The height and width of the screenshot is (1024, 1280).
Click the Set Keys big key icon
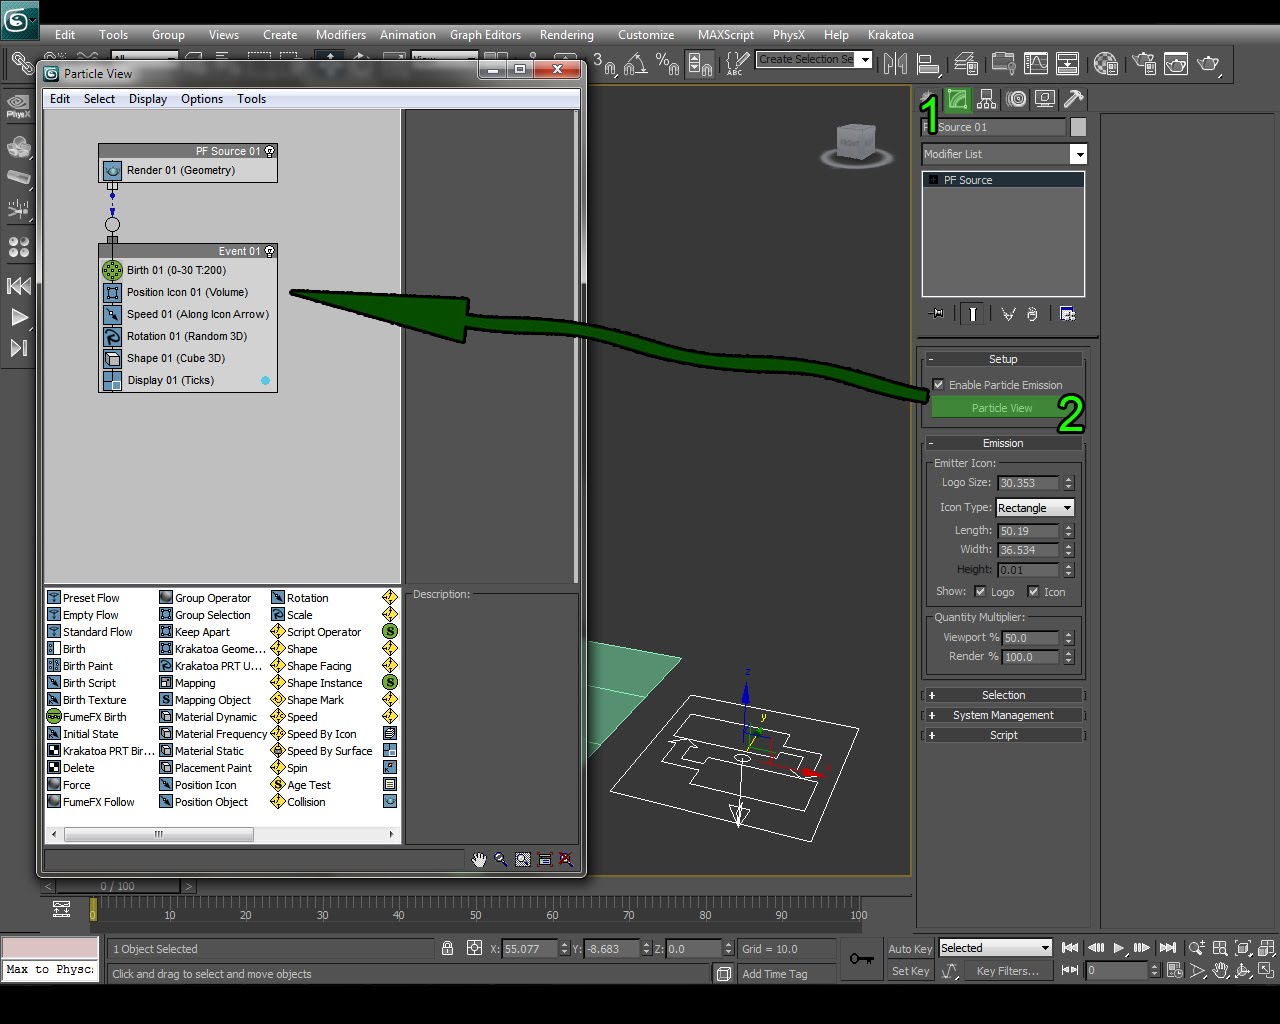point(861,959)
